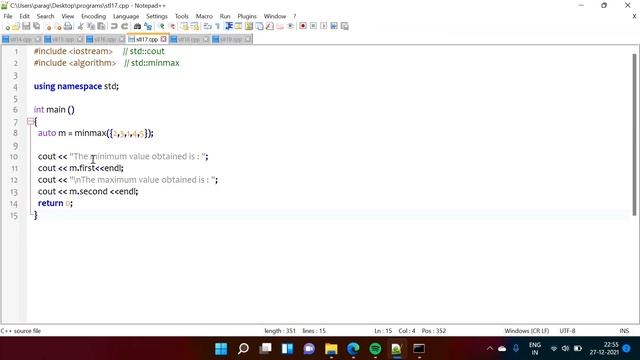Open the Edit menu
640x360 pixels.
(x=24, y=16)
